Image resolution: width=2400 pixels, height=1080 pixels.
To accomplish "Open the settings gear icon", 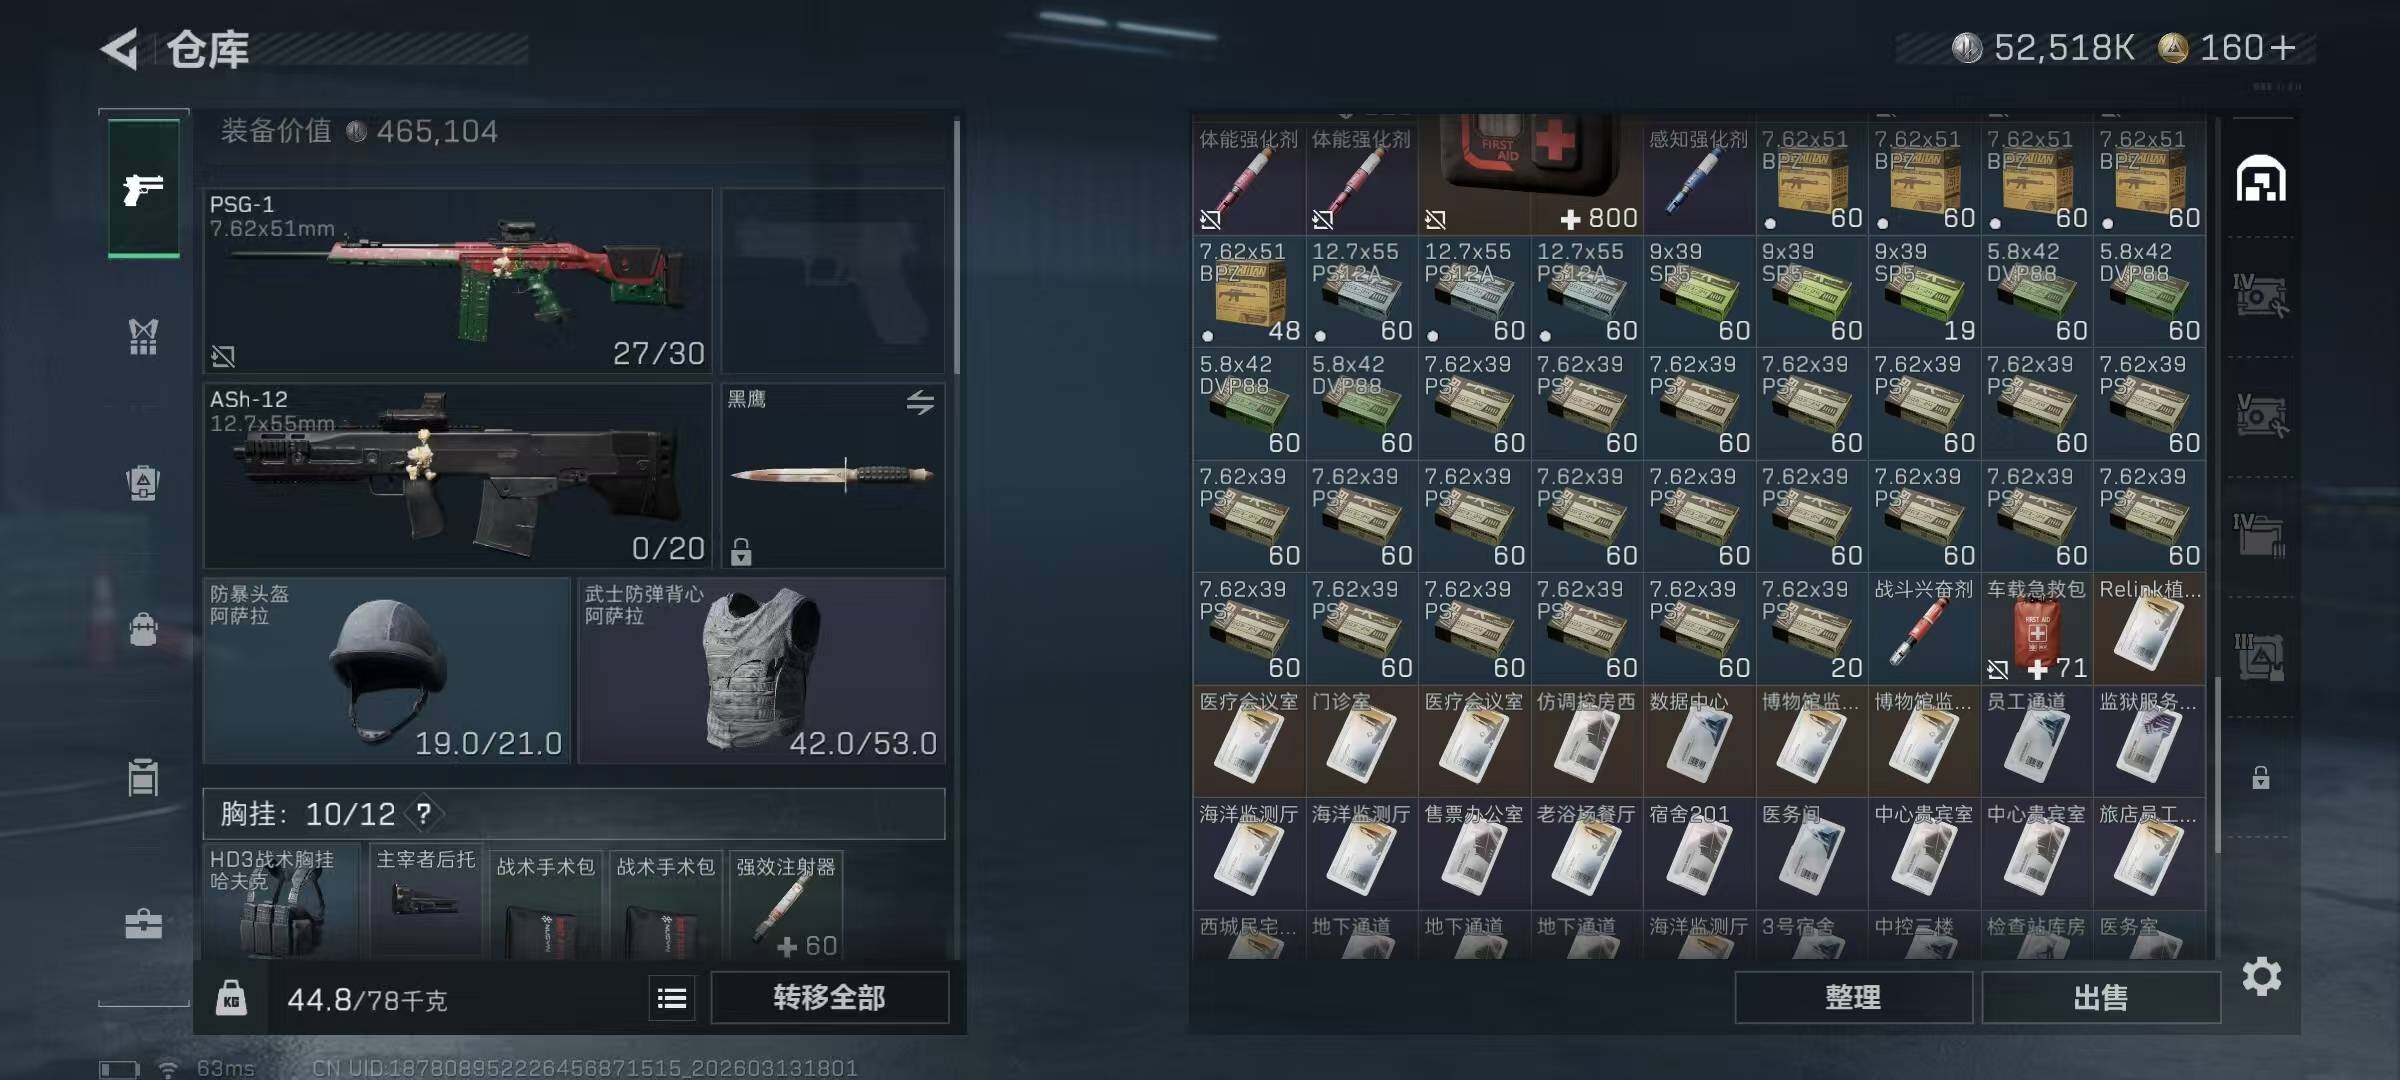I will coord(2261,976).
